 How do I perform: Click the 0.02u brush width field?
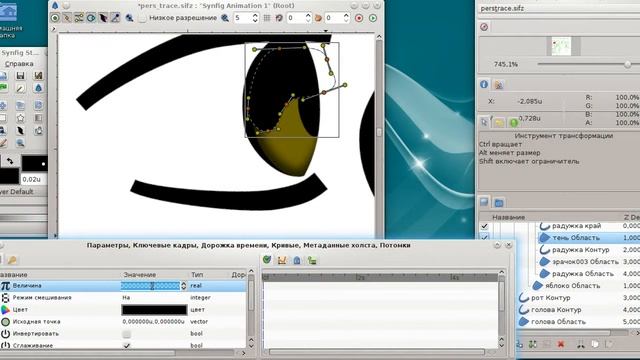[x=33, y=179]
